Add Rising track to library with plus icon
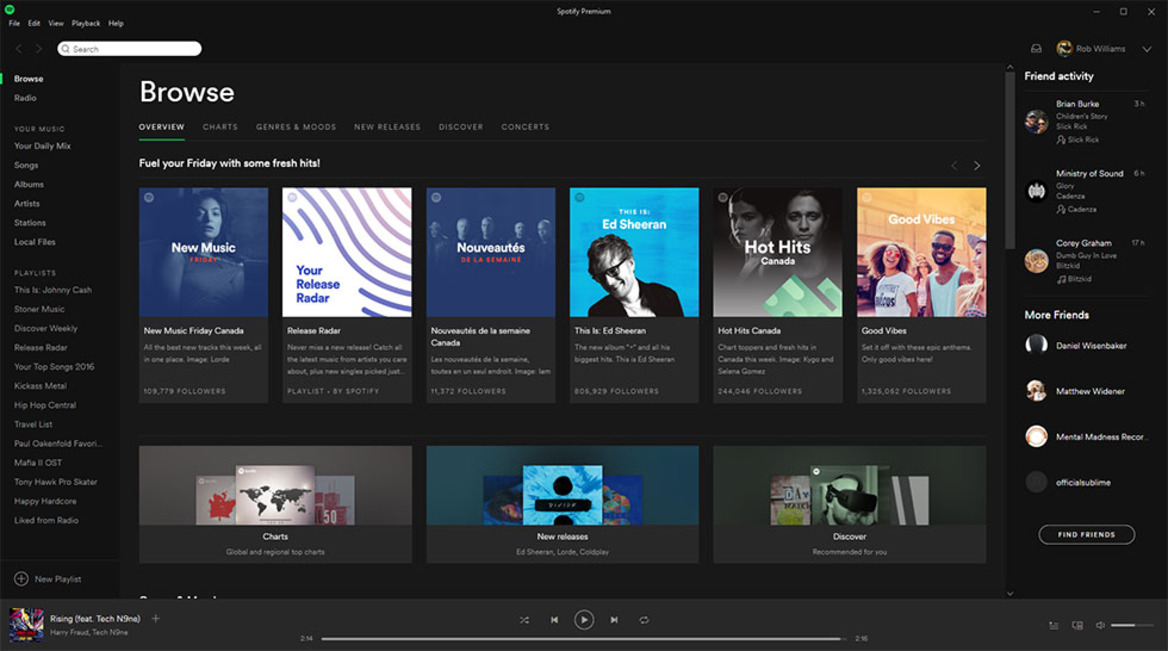Screen dimensions: 1168x651 pos(156,618)
